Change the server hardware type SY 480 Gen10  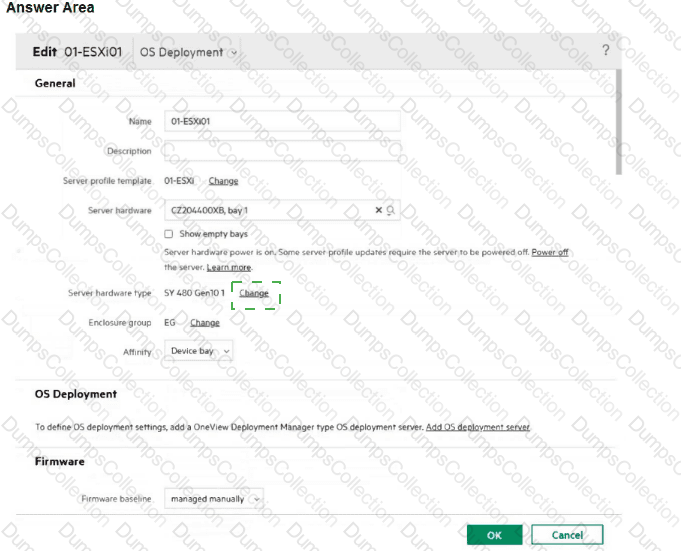click(x=254, y=293)
